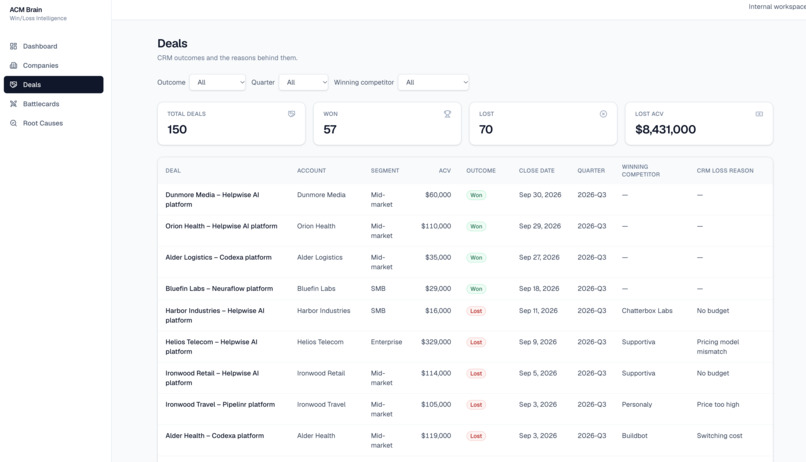Image resolution: width=806 pixels, height=462 pixels.
Task: Open the Ironwood Travel – Pipelinr platform deal
Action: tap(220, 404)
